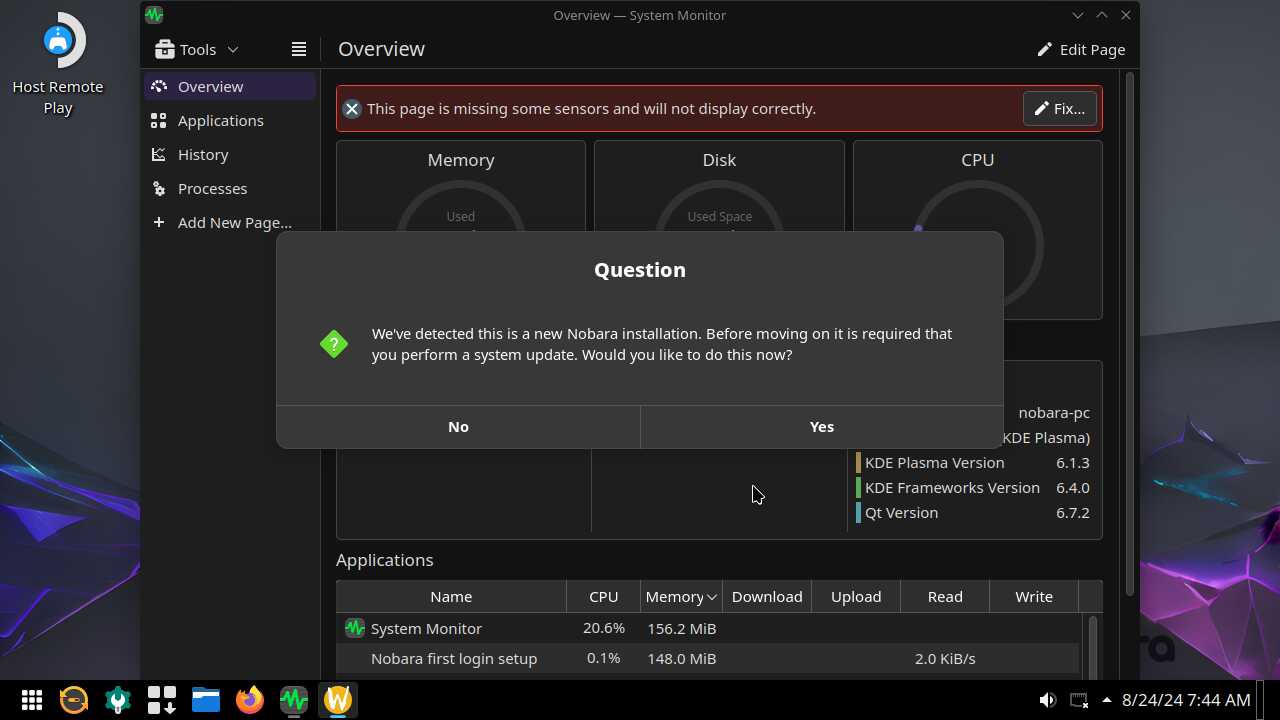Open the teal wrench tool icon in taskbar

118,700
